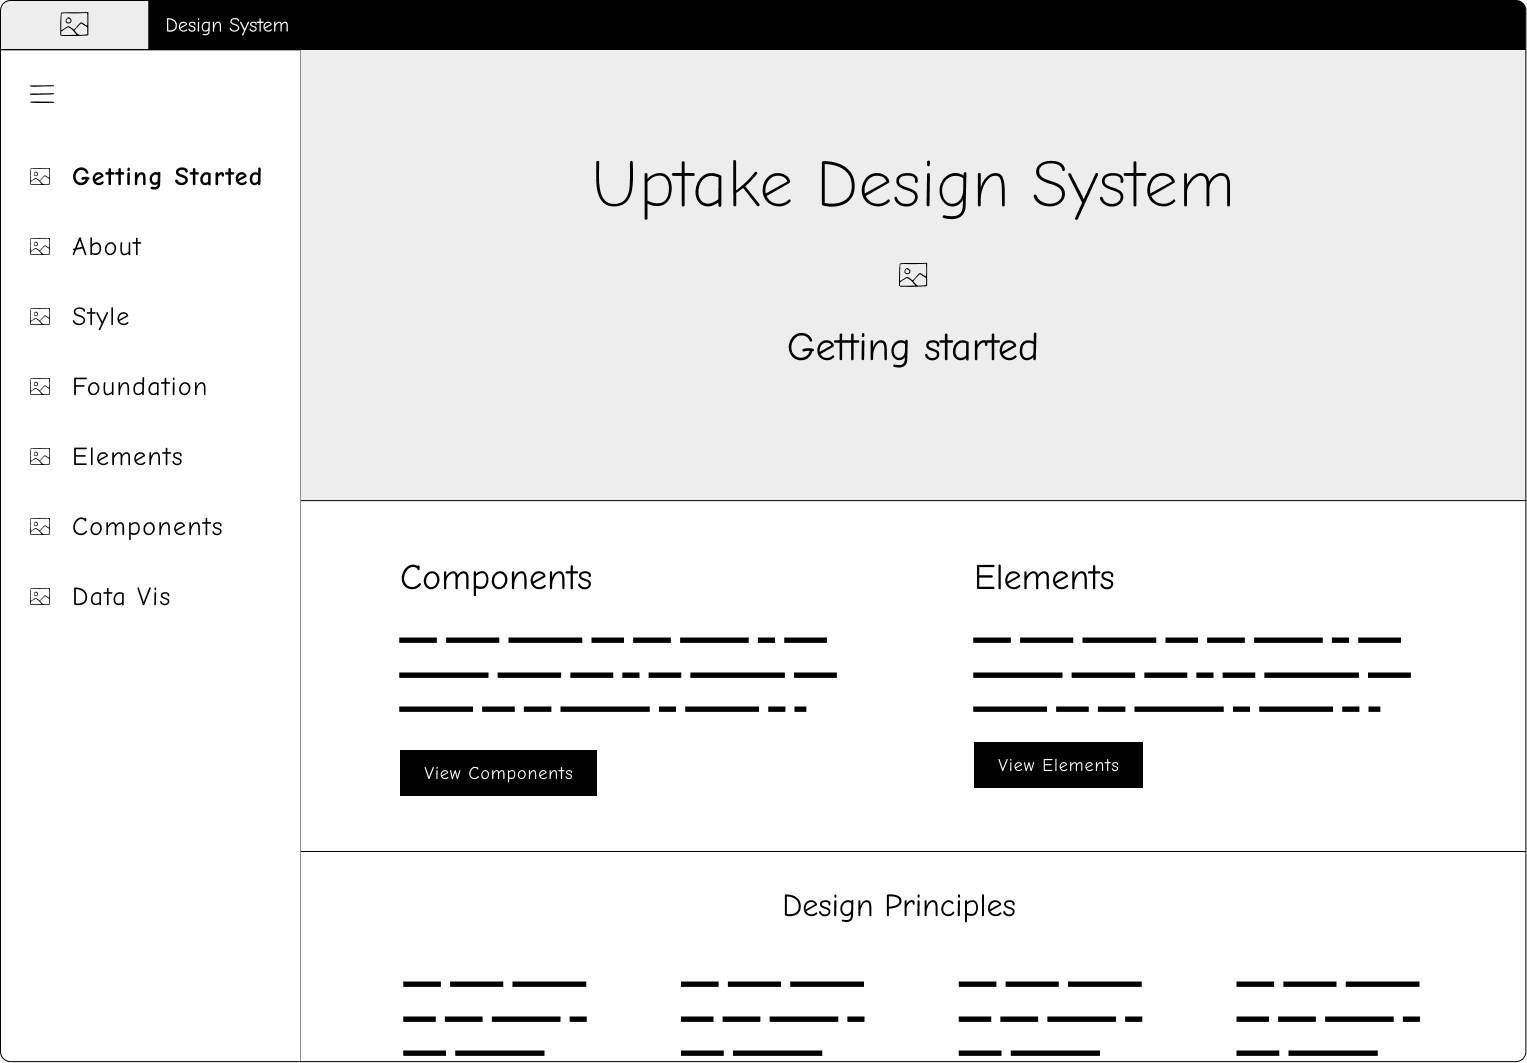The height and width of the screenshot is (1063, 1527).
Task: Click the hero image below the title
Action: tap(913, 275)
